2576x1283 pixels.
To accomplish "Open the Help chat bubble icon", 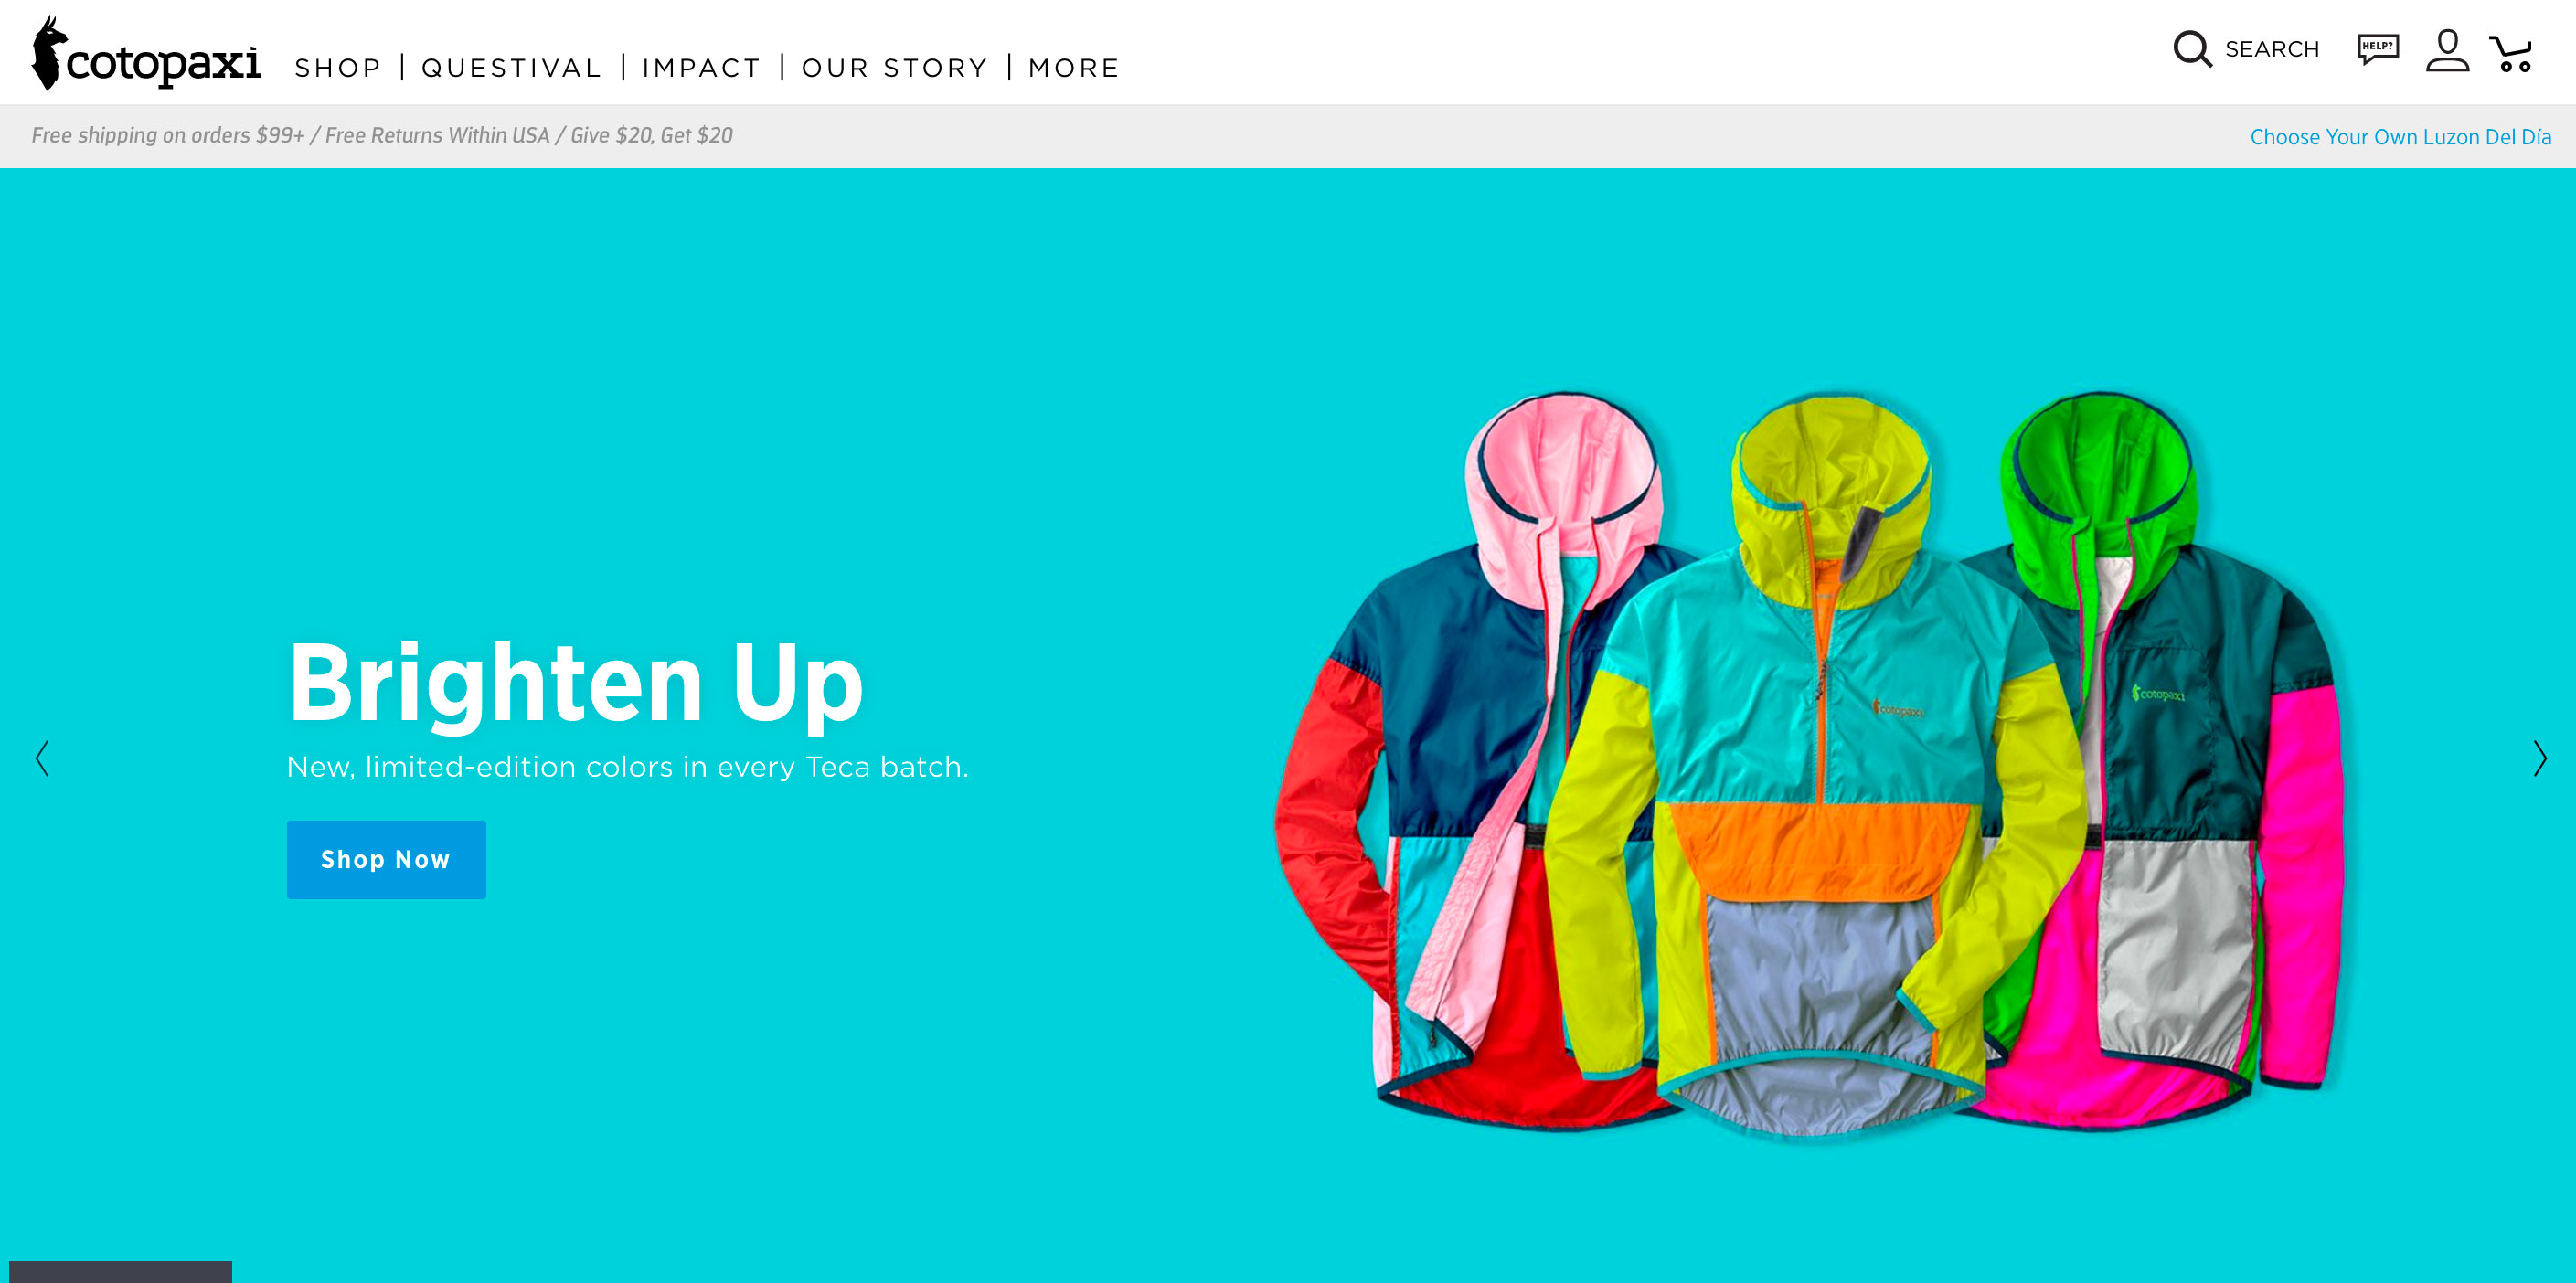I will [x=2378, y=49].
